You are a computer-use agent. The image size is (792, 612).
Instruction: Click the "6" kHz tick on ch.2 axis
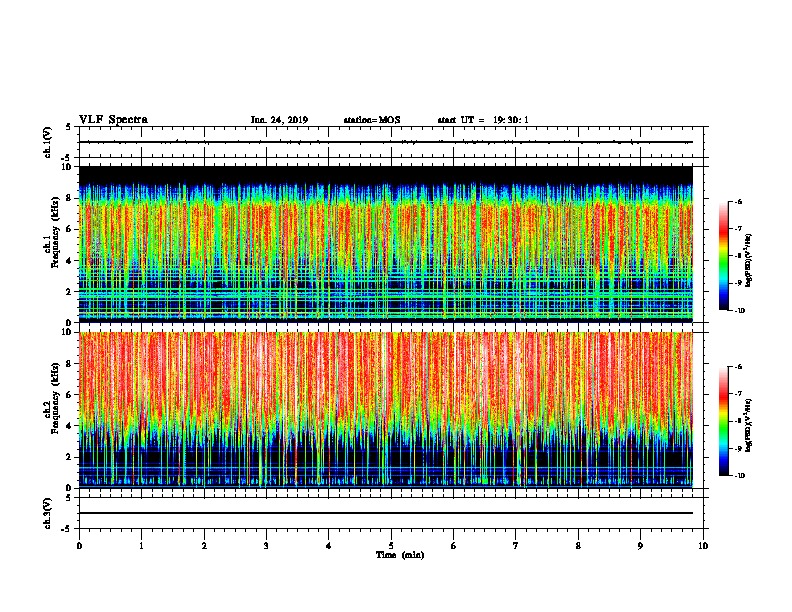69,395
